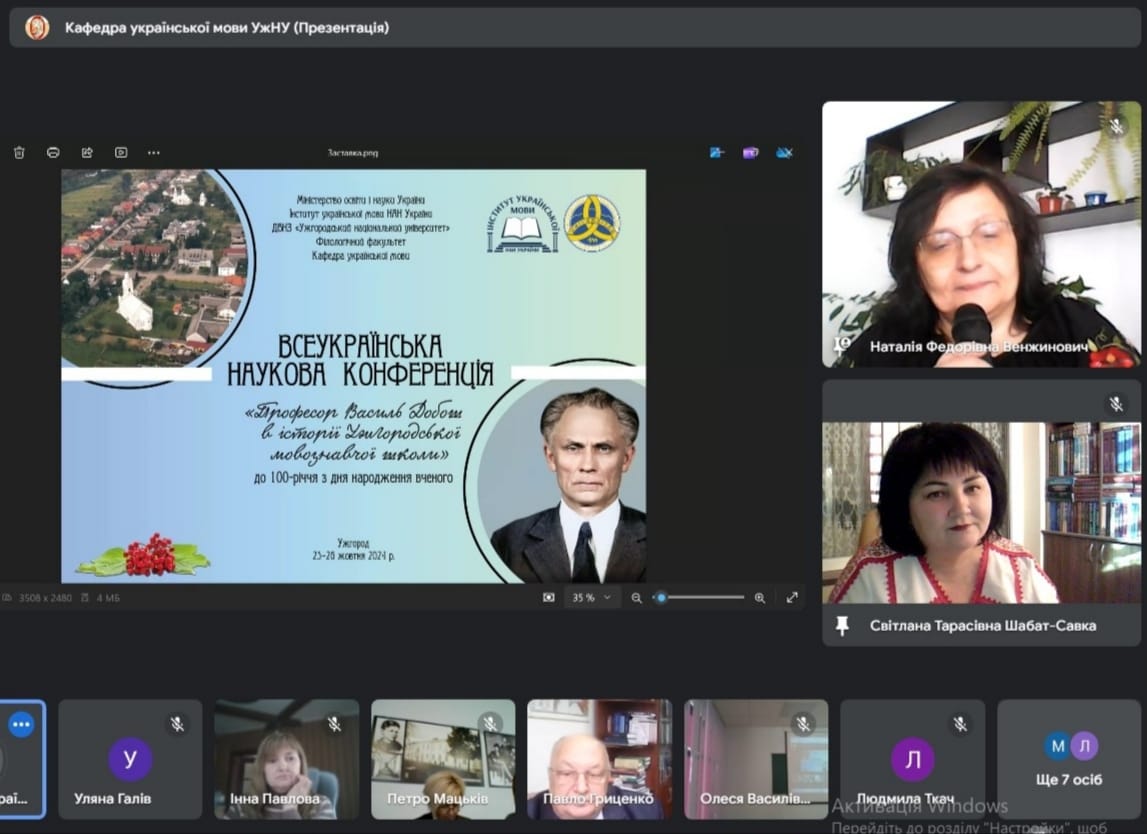Image resolution: width=1147 pixels, height=834 pixels.
Task: Toggle pin on Світлана Тарасівна Шабат-Савка tile
Action: [x=842, y=626]
